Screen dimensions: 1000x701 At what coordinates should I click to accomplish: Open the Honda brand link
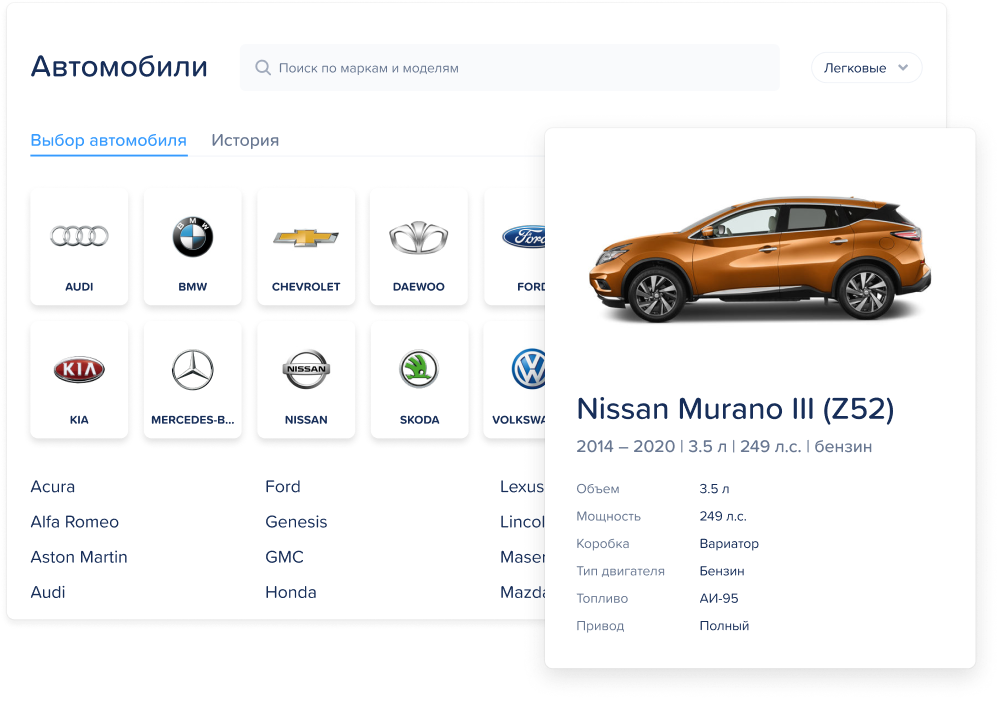(x=291, y=592)
